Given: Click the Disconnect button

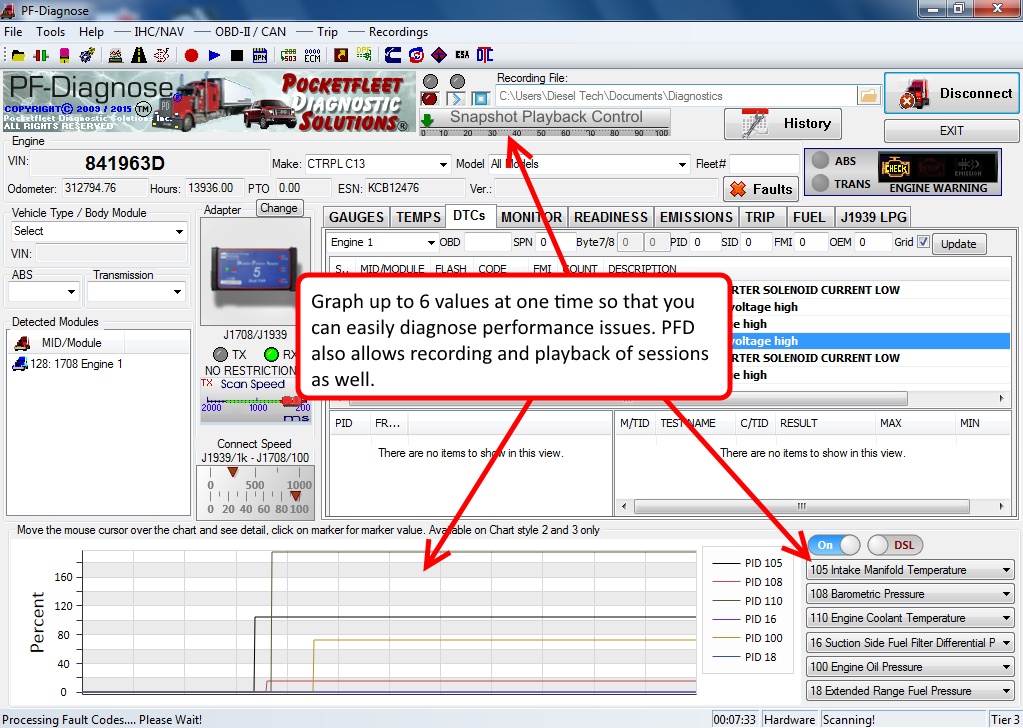Looking at the screenshot, I should 952,93.
